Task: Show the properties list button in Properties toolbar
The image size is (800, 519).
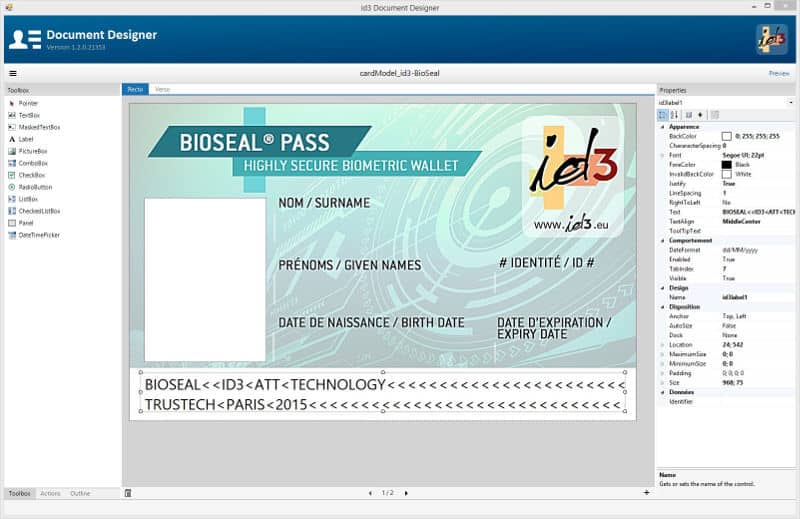Action: click(x=689, y=115)
